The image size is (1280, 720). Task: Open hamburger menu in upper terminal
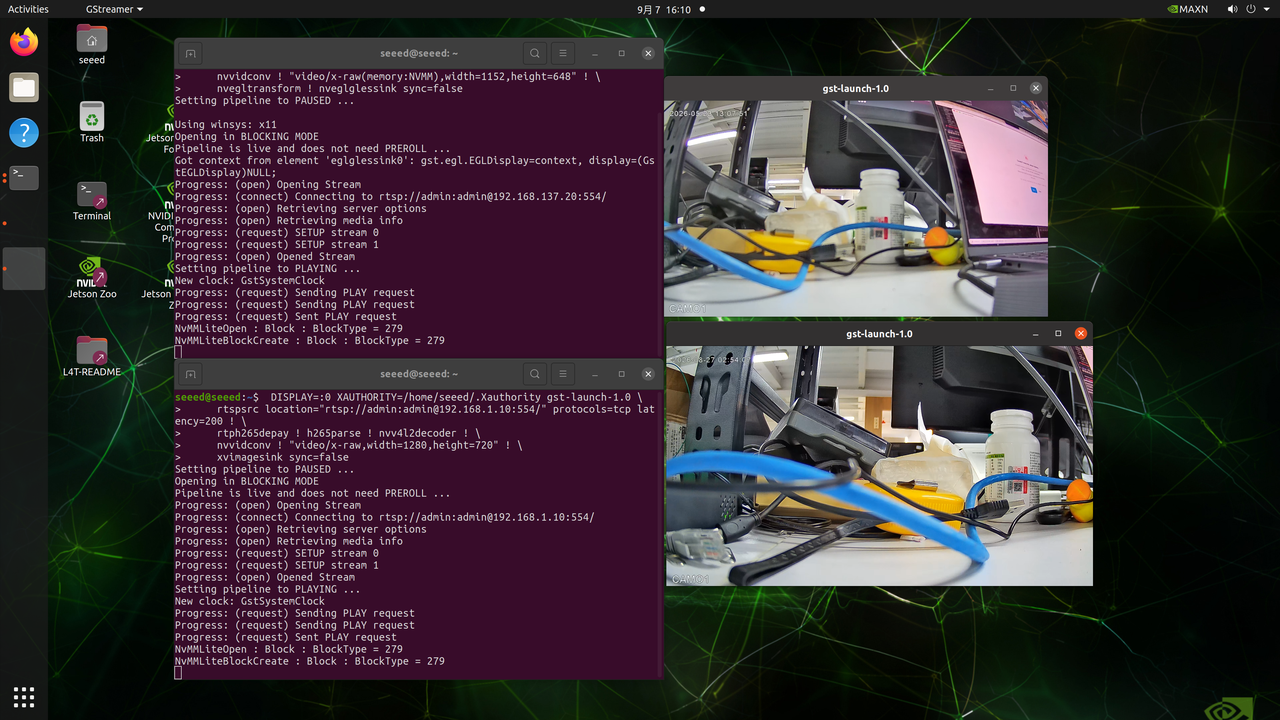pyautogui.click(x=563, y=54)
